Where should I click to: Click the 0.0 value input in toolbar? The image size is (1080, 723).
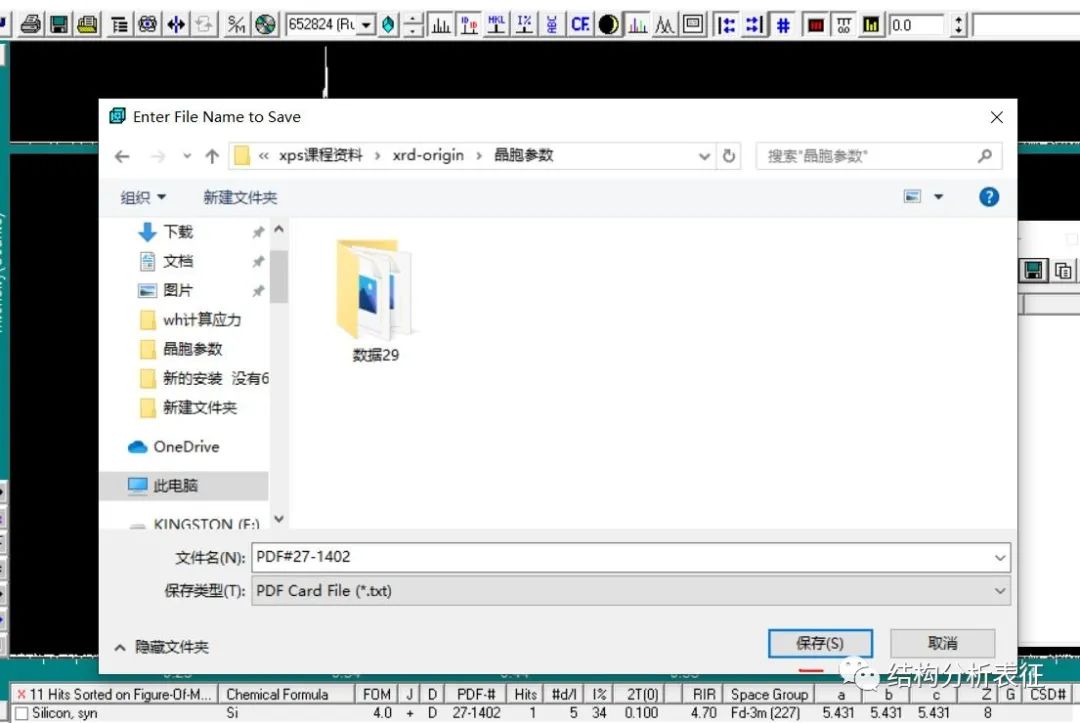click(916, 25)
